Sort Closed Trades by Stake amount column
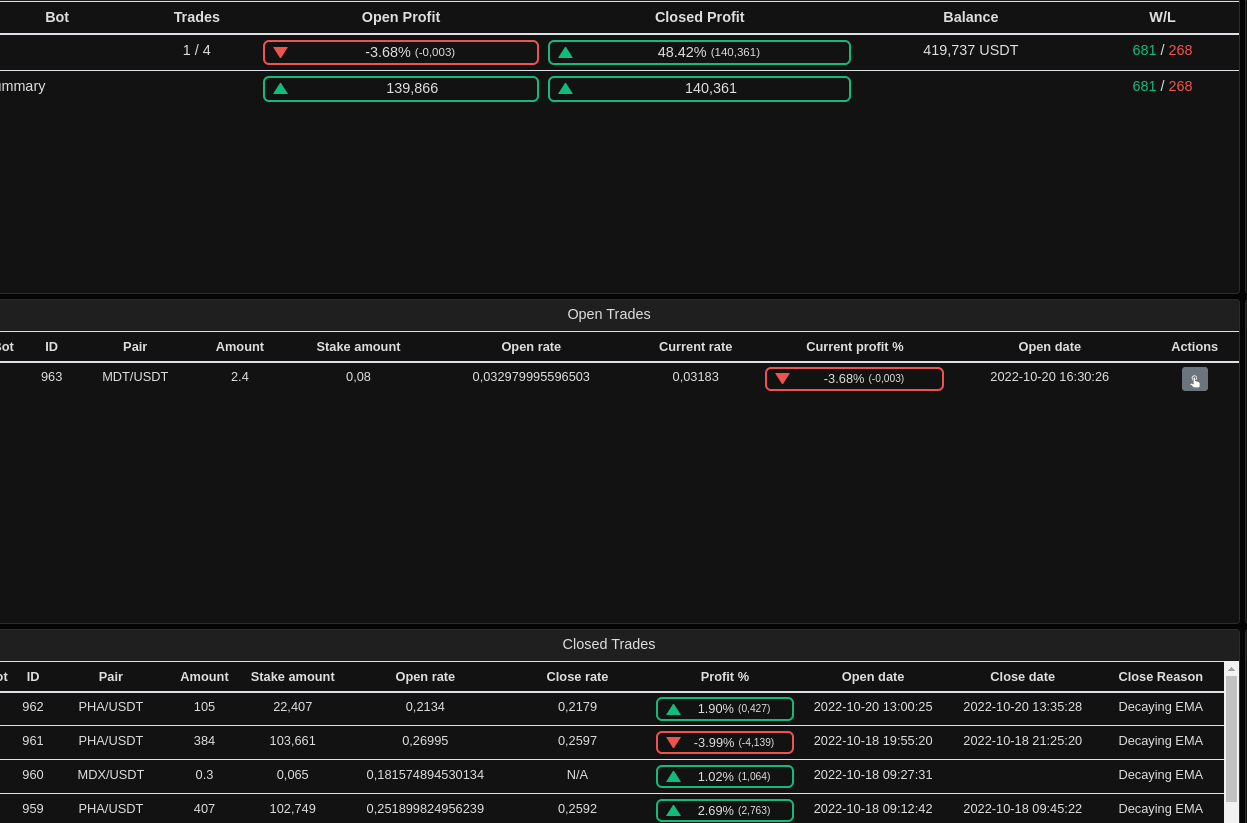Screen dimensions: 1247x823 point(293,677)
